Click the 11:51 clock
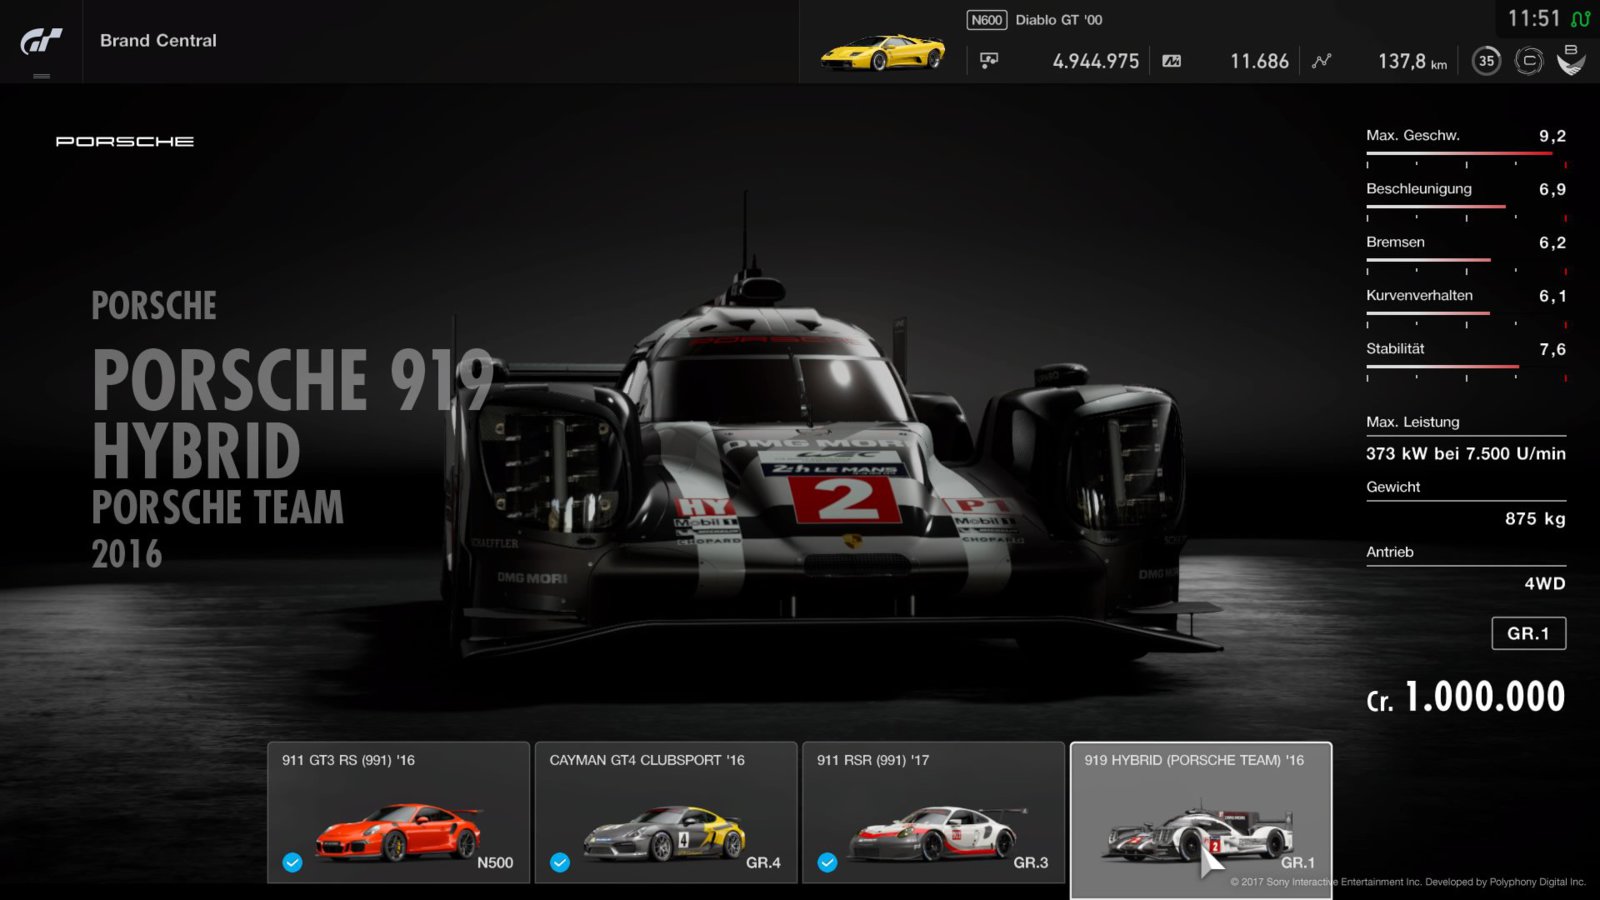 pos(1534,19)
